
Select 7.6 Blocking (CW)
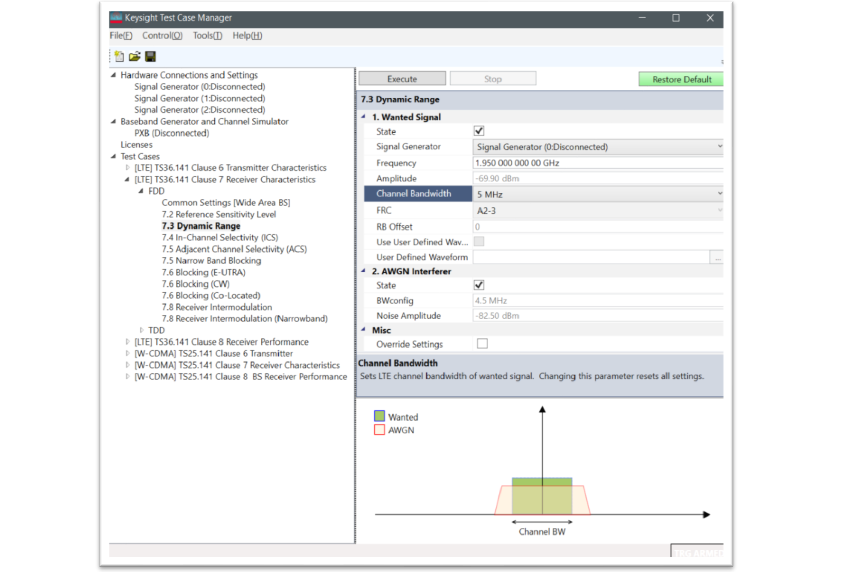[x=195, y=284]
